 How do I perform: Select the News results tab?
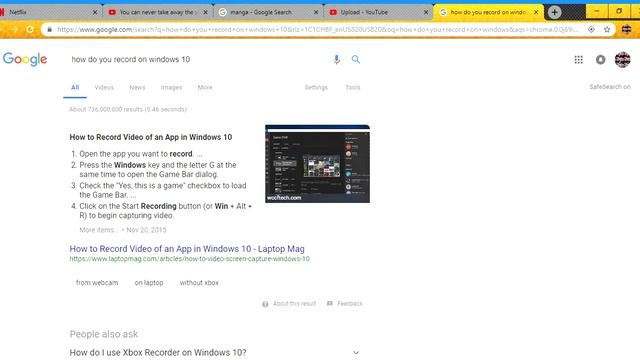click(x=137, y=87)
